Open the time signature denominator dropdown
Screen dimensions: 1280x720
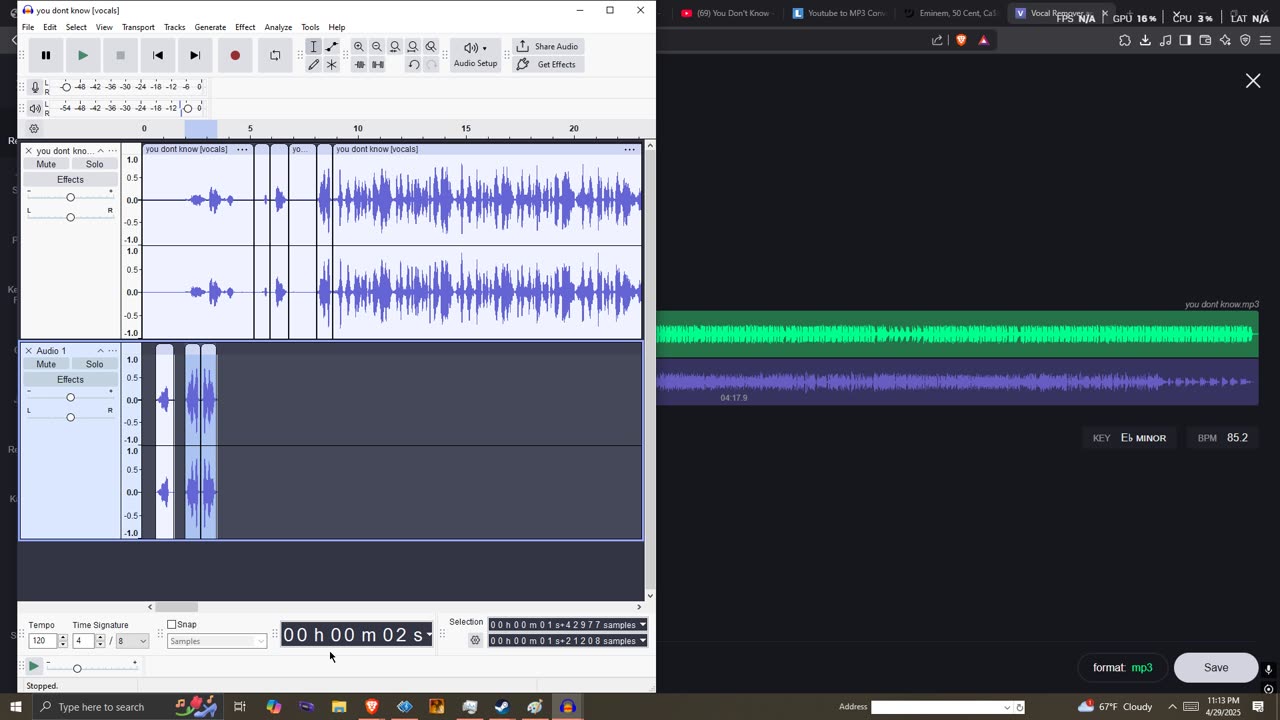(132, 641)
